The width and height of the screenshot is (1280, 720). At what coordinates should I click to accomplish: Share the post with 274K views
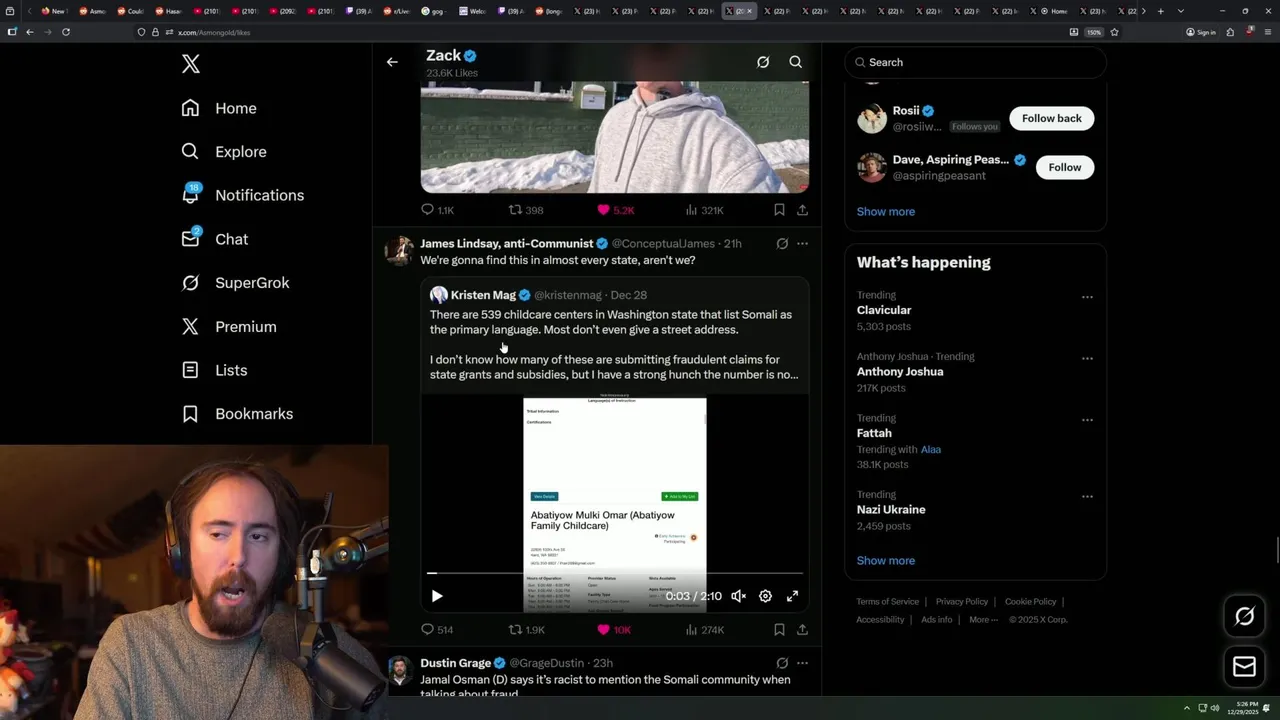[802, 630]
